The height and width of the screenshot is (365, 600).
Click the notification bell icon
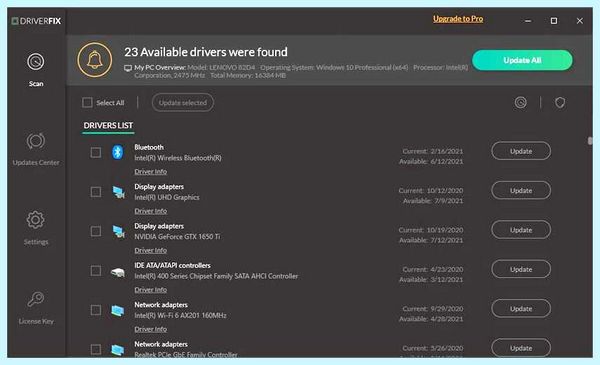point(95,60)
